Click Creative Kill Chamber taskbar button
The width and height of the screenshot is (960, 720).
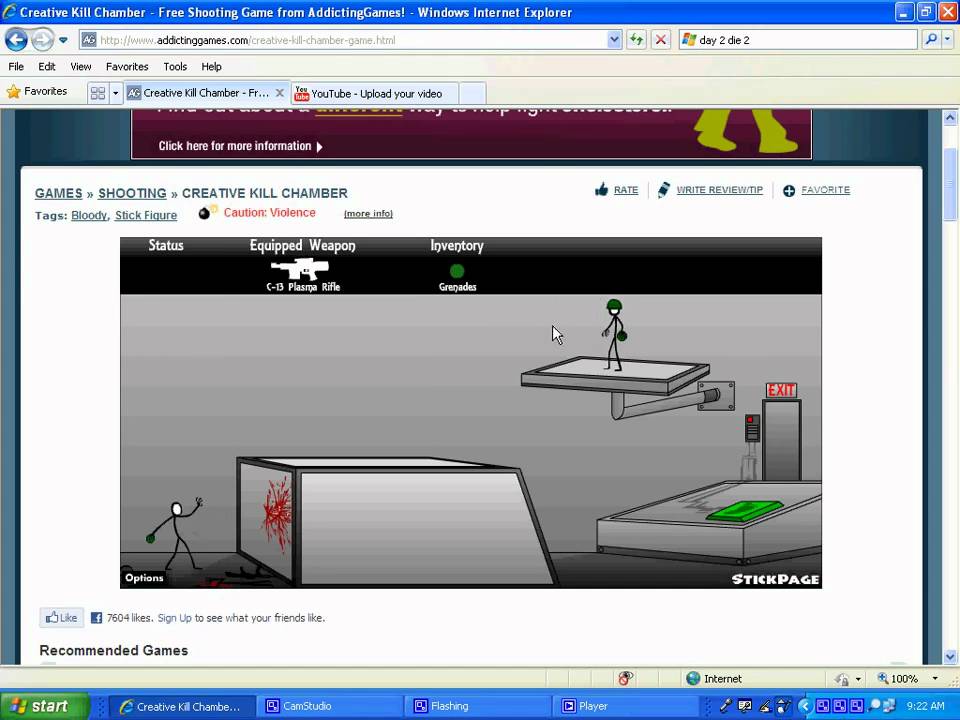click(182, 707)
